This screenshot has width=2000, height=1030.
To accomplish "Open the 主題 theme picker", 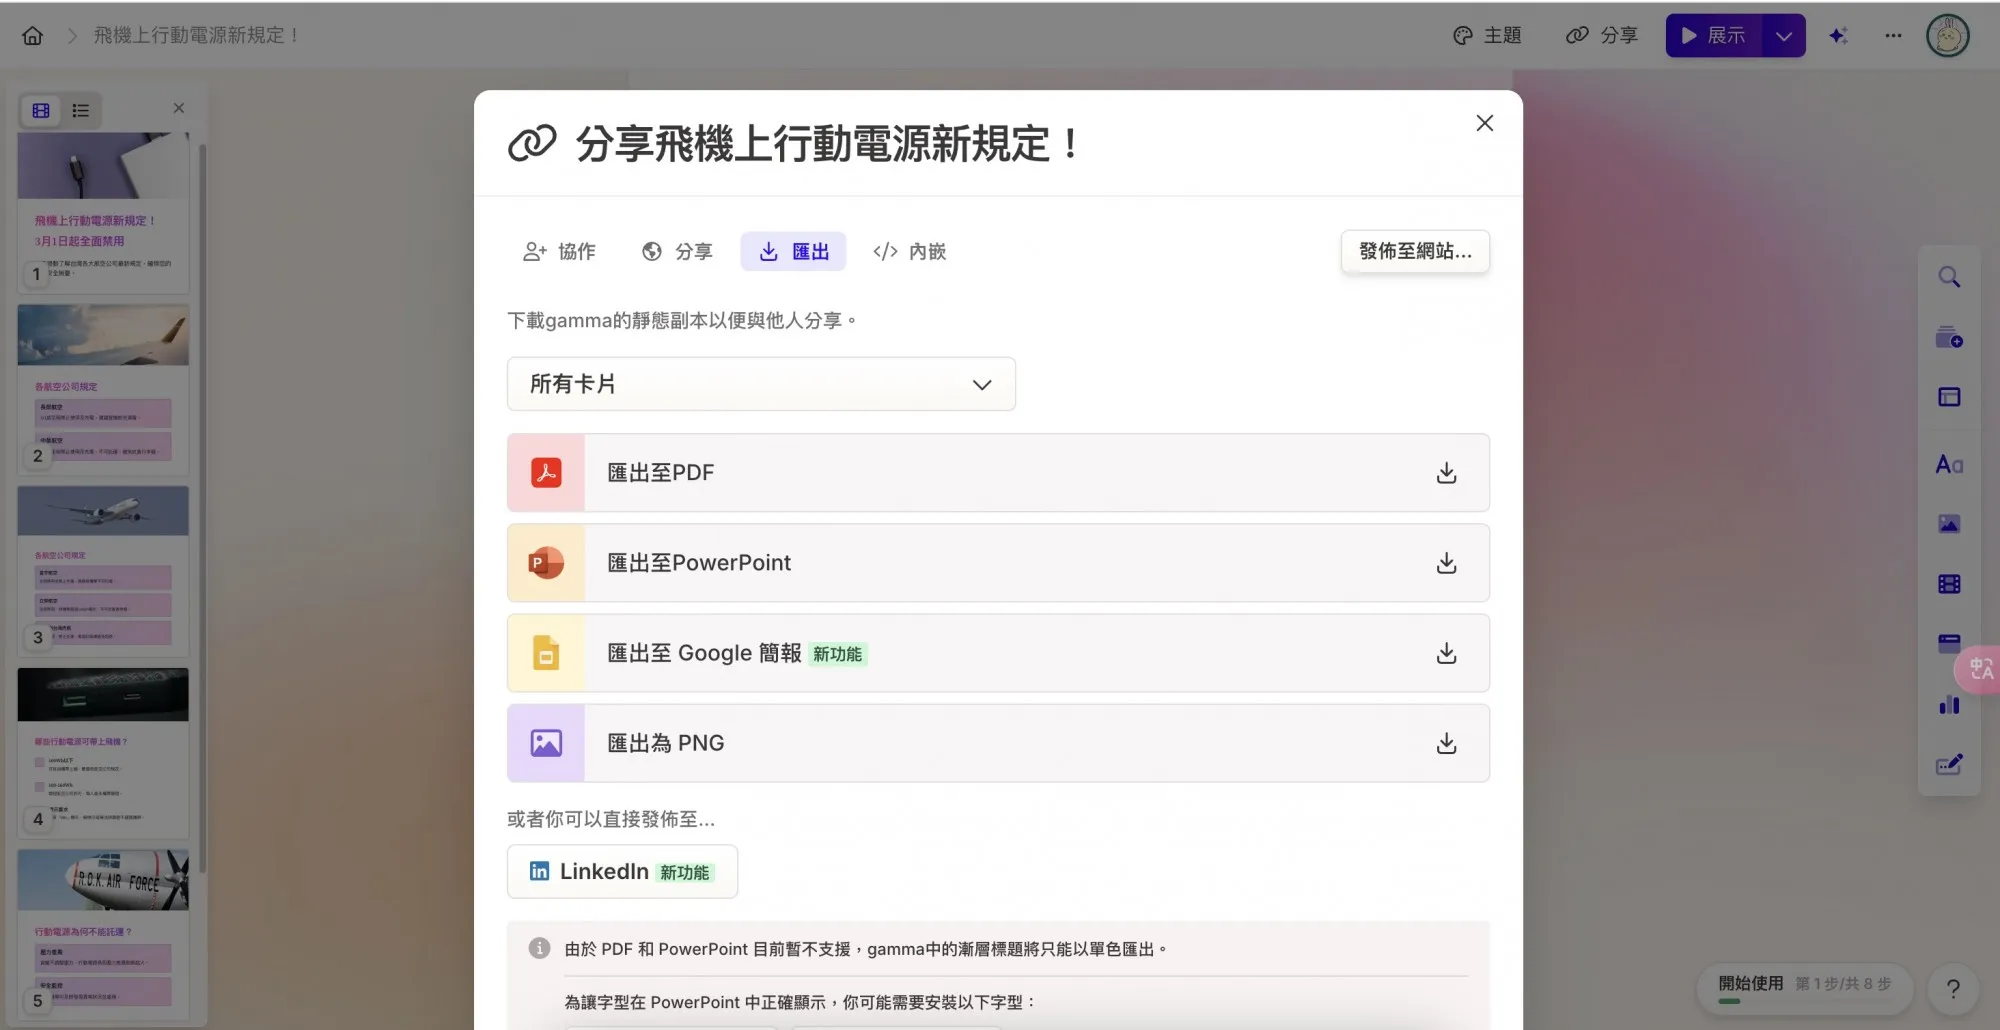I will click(1487, 36).
